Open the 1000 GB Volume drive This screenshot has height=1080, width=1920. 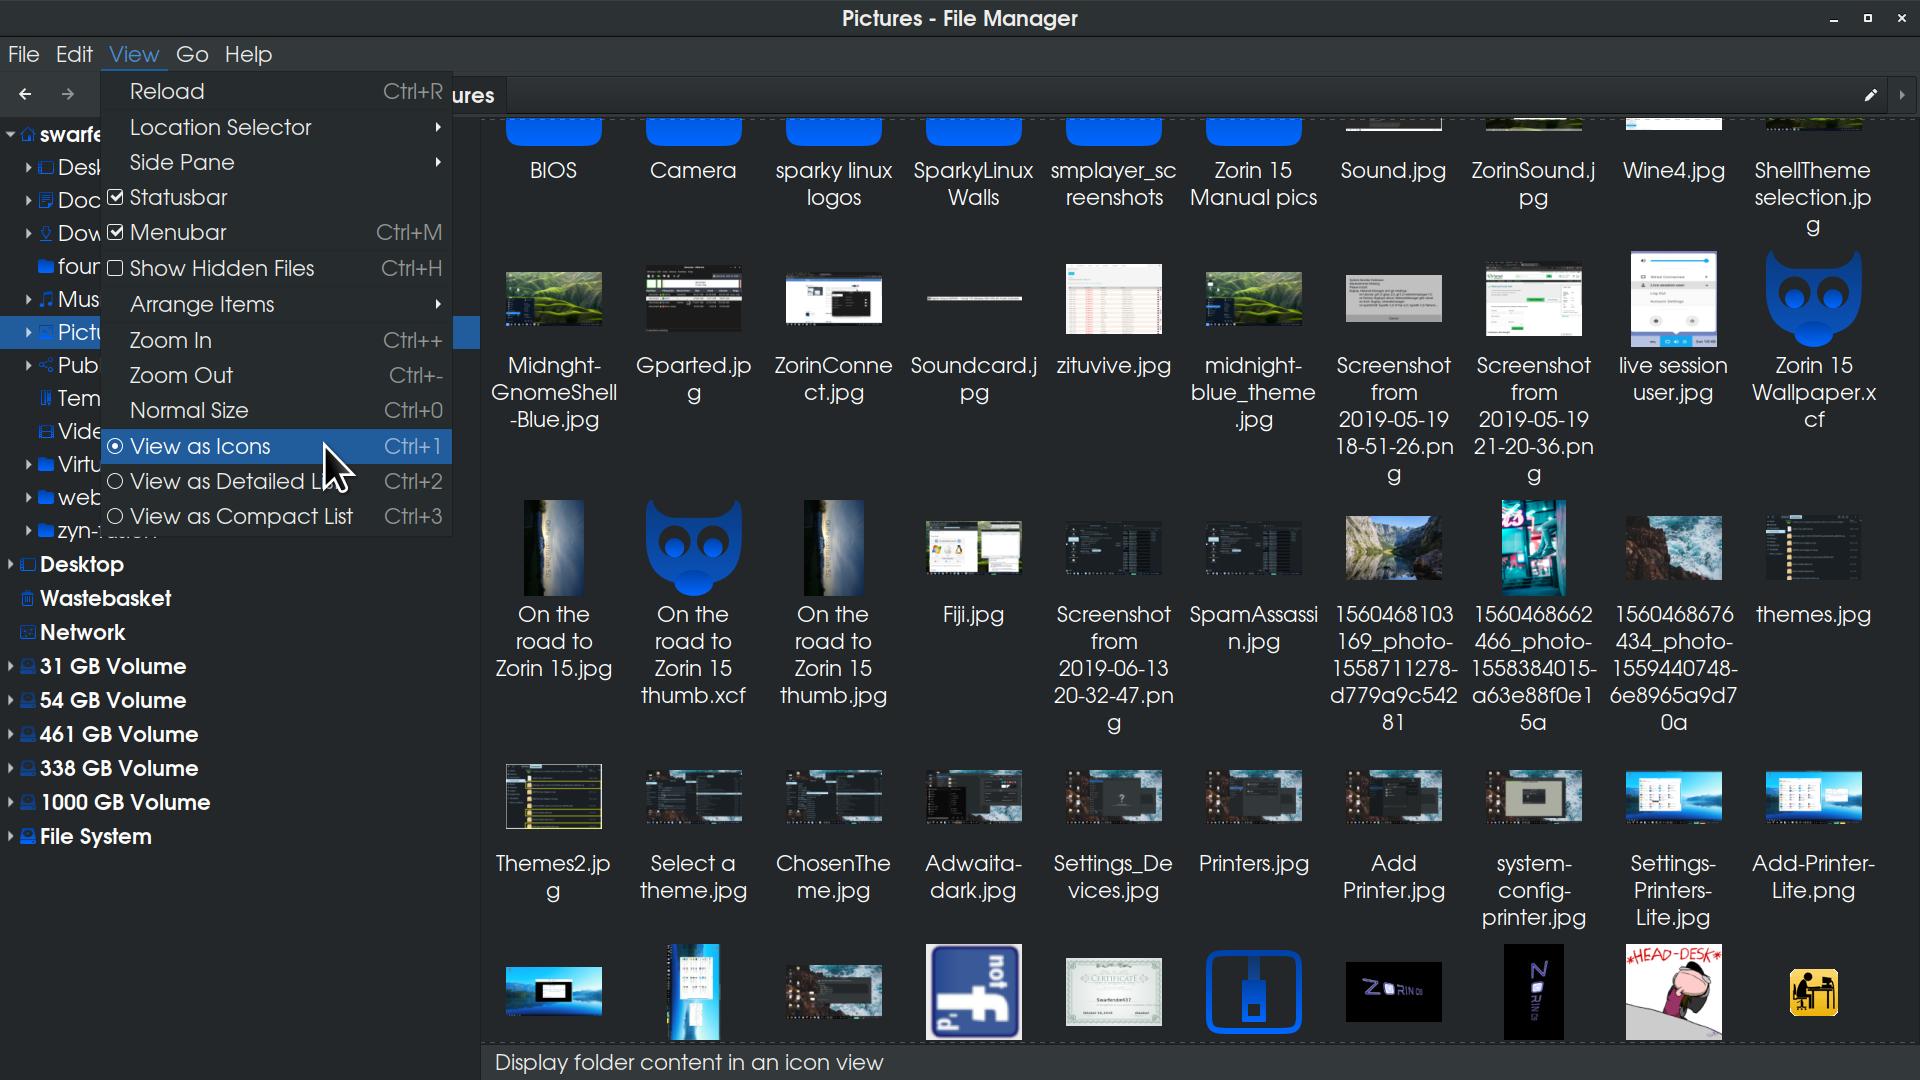point(124,802)
